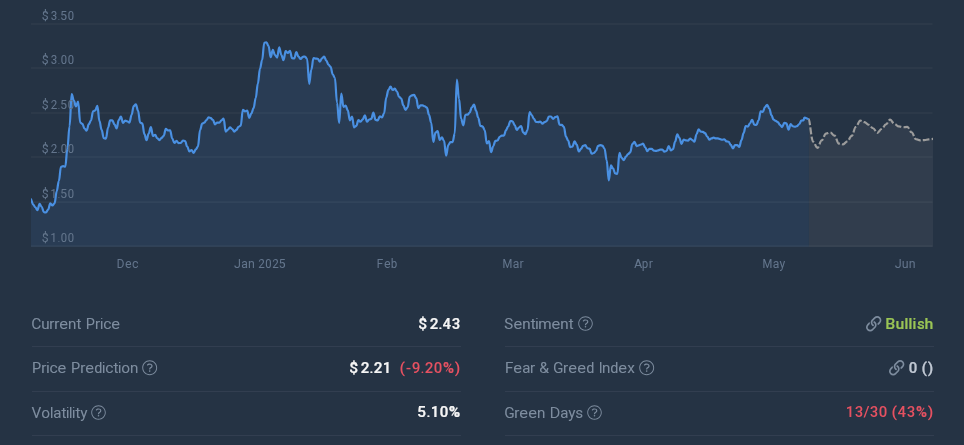Image resolution: width=964 pixels, height=445 pixels.
Task: Click the link icon next to 0 ()
Action: (896, 368)
